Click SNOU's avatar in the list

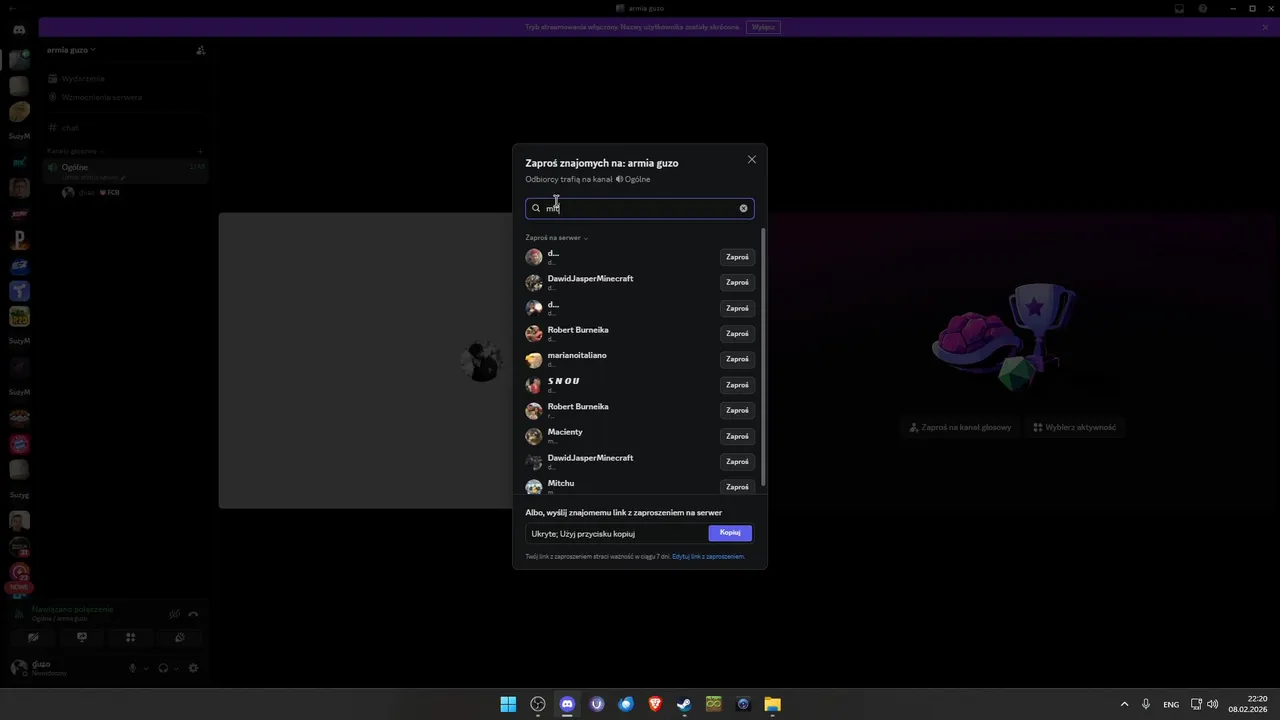534,385
